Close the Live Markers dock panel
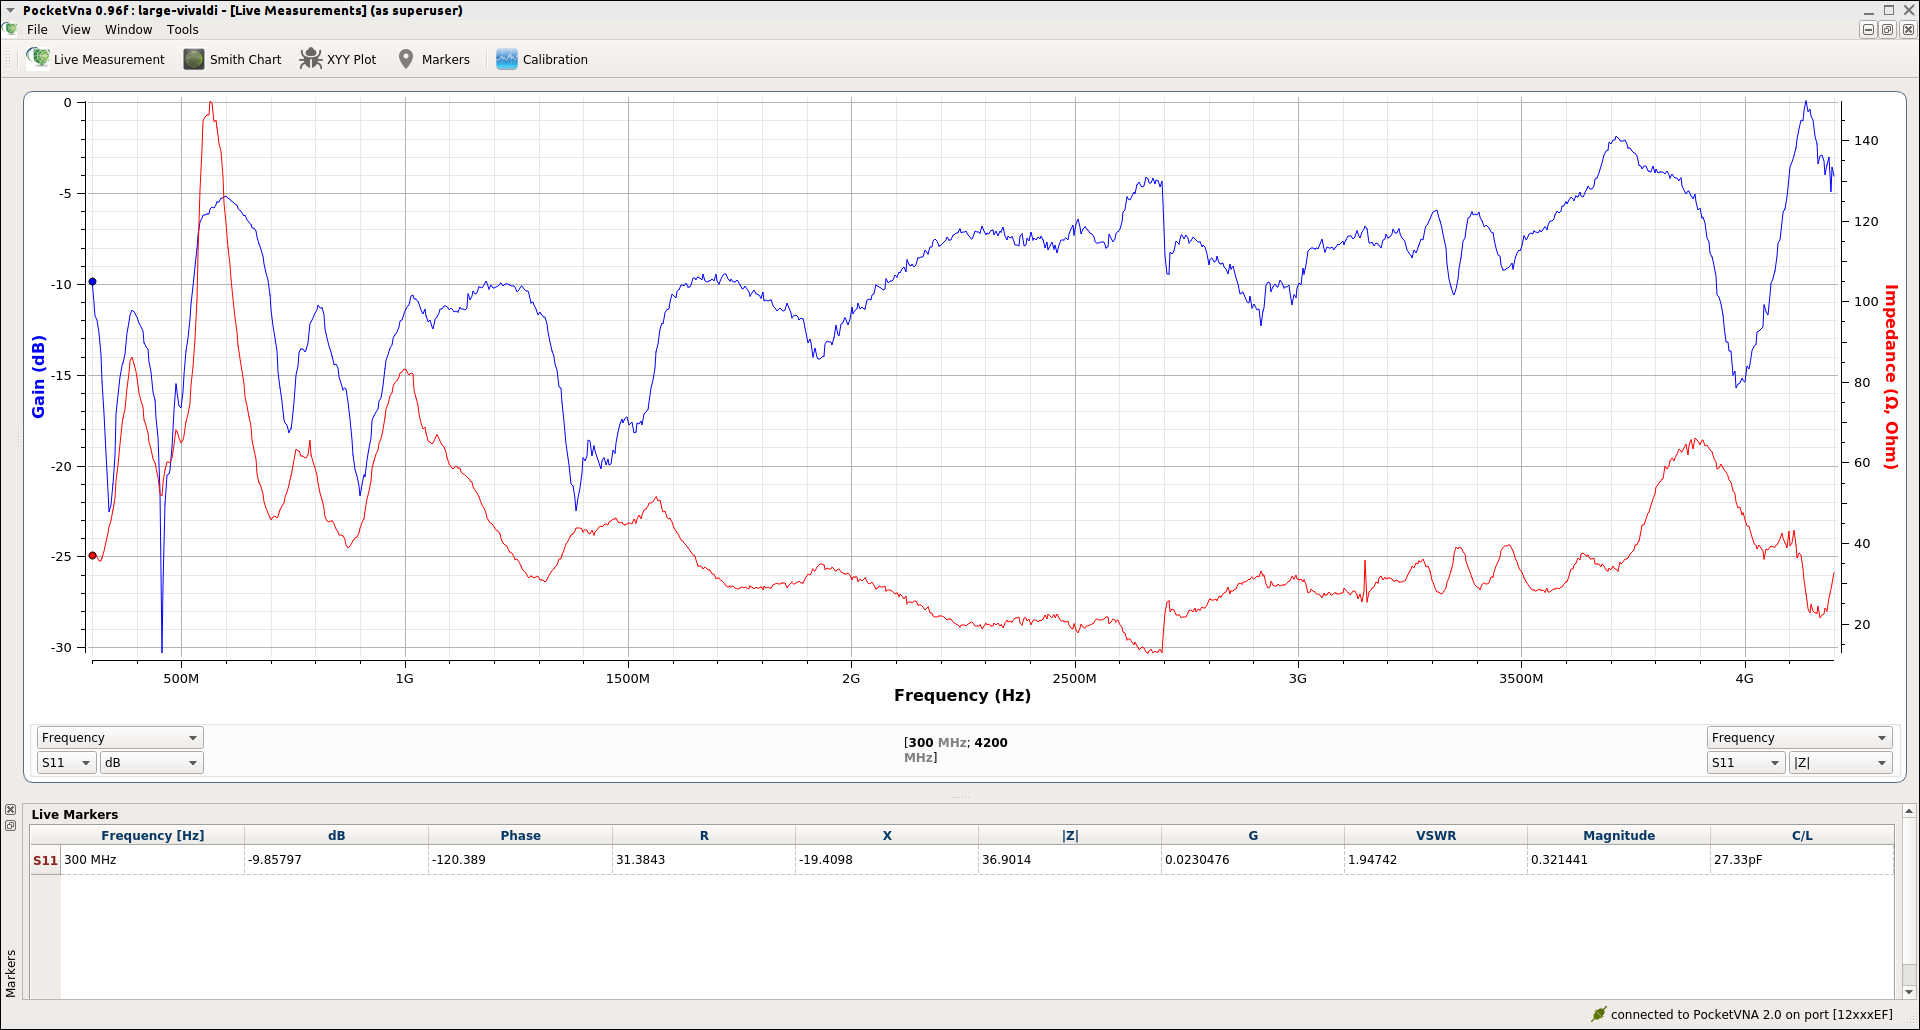Image resolution: width=1920 pixels, height=1030 pixels. pyautogui.click(x=10, y=810)
